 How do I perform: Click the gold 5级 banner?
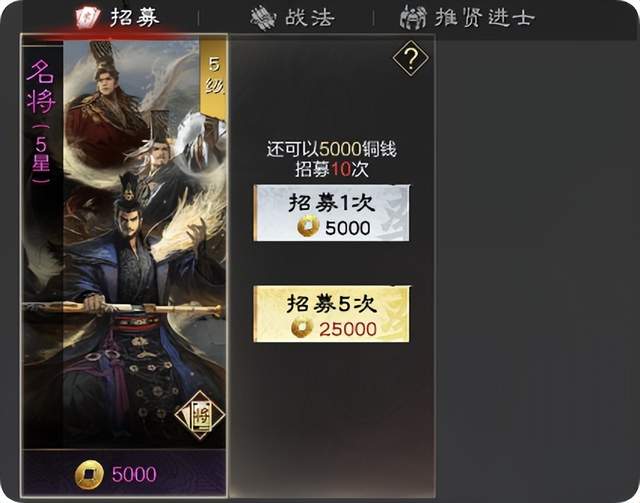213,77
